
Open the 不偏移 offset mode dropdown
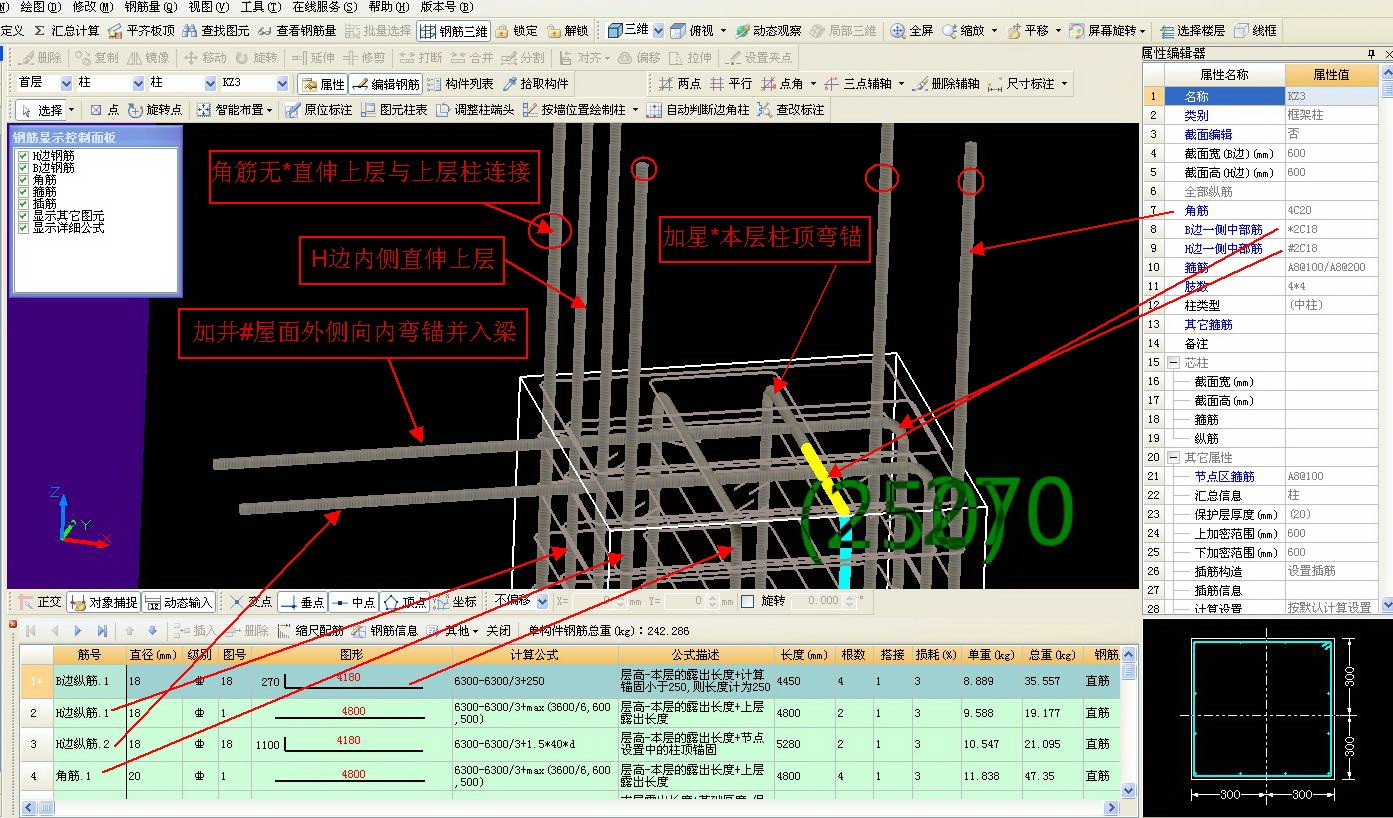[x=540, y=601]
